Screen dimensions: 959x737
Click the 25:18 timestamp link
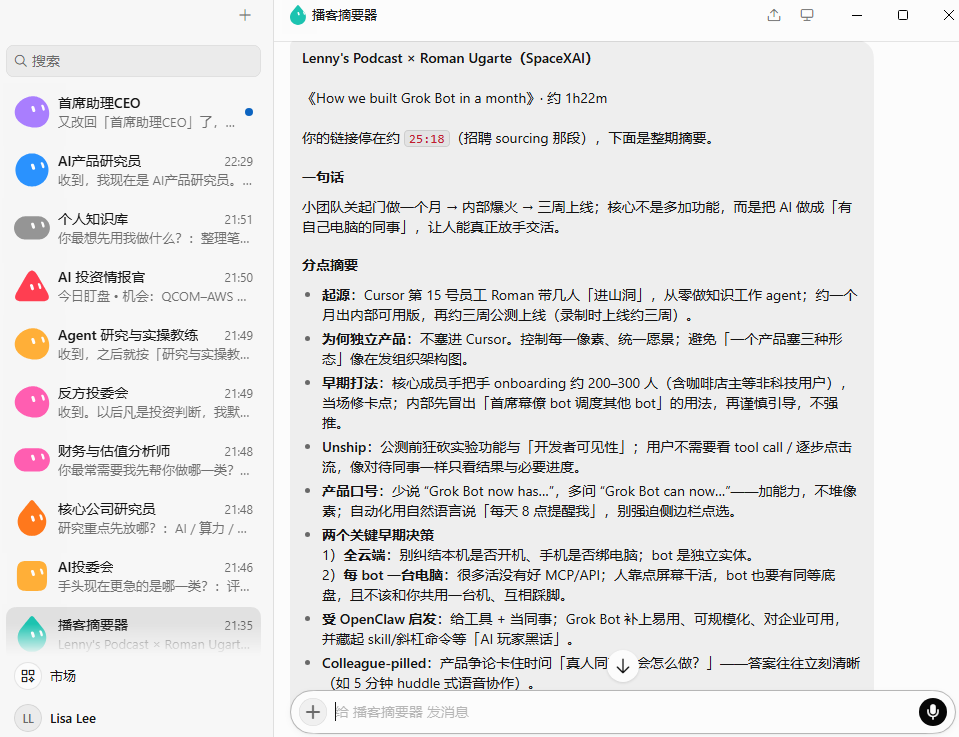point(426,139)
